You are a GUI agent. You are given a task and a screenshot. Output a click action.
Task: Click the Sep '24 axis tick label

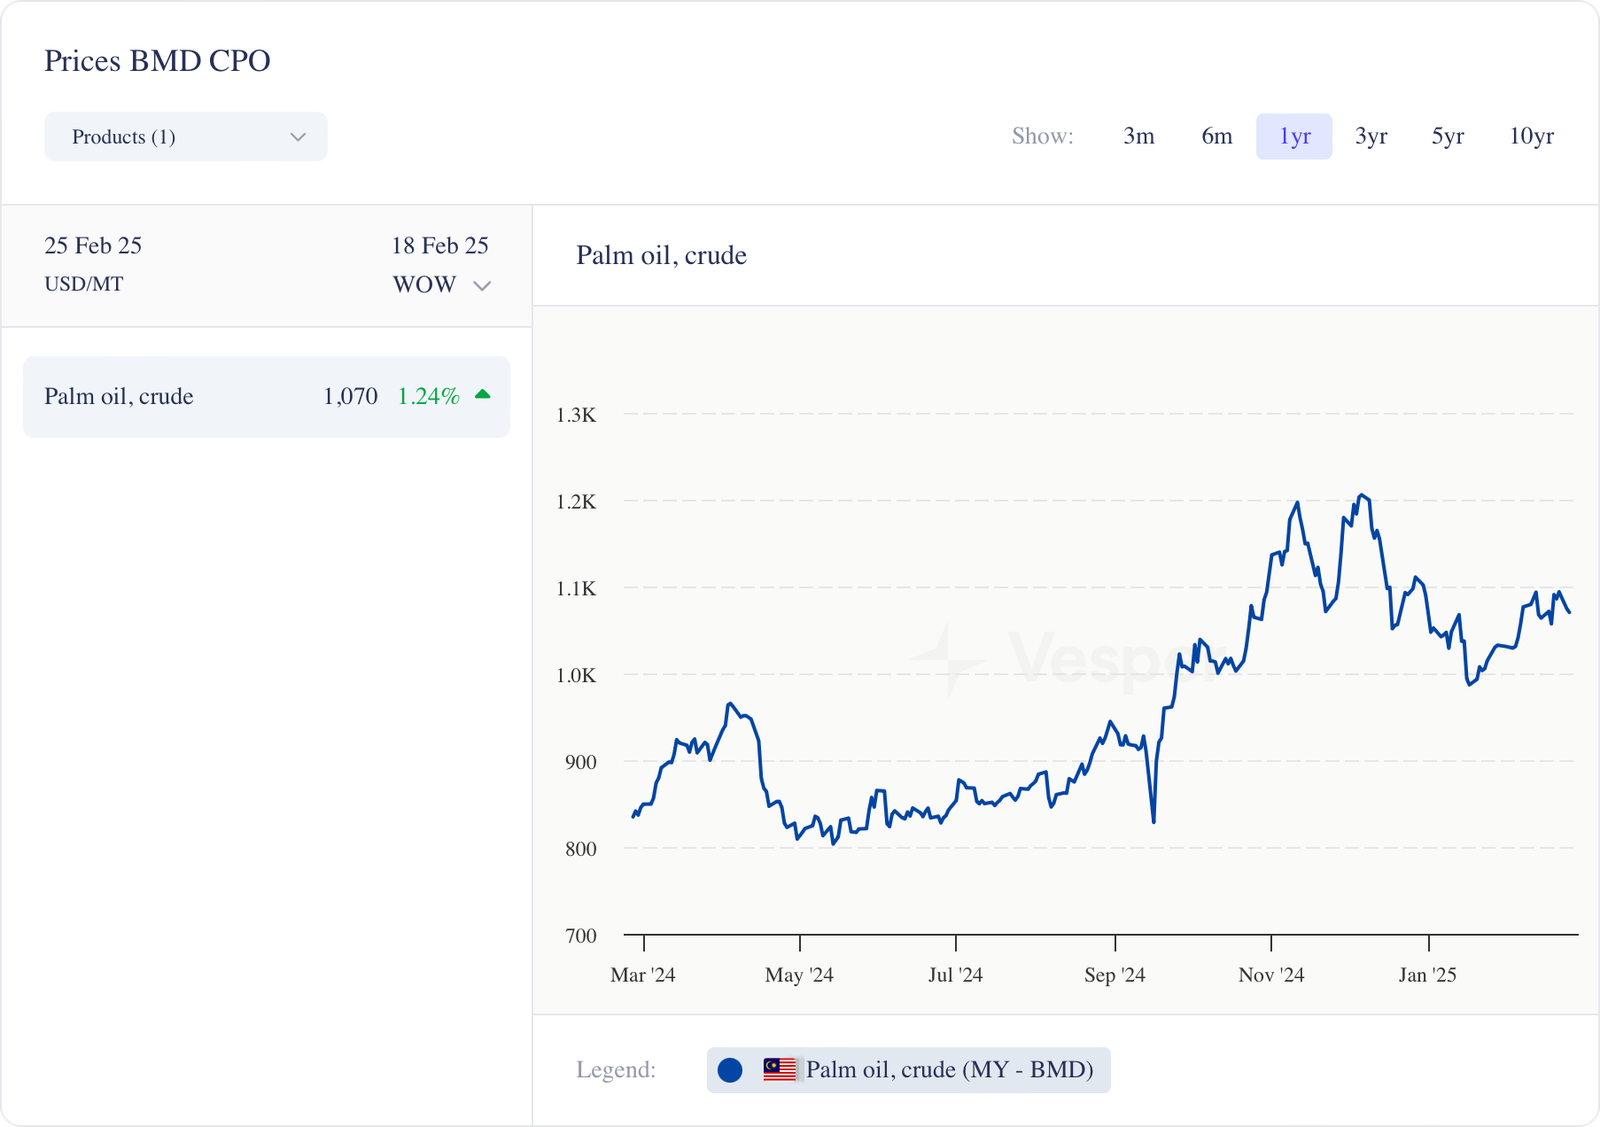point(1114,975)
